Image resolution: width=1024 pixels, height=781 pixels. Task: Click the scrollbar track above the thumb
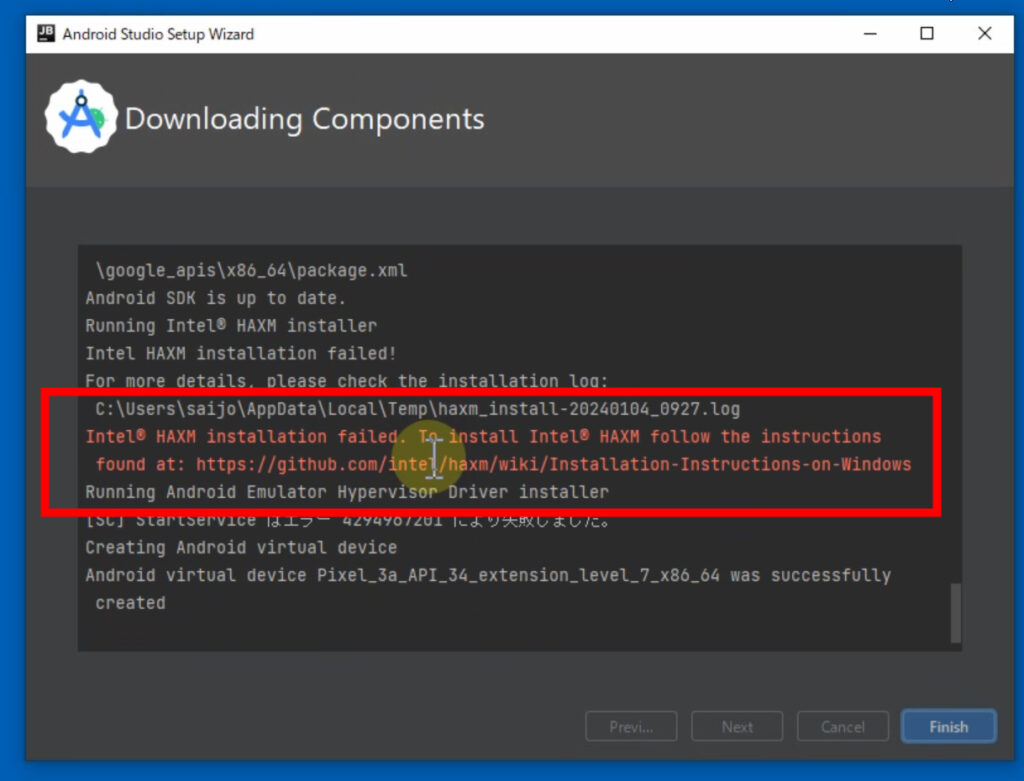[x=955, y=420]
